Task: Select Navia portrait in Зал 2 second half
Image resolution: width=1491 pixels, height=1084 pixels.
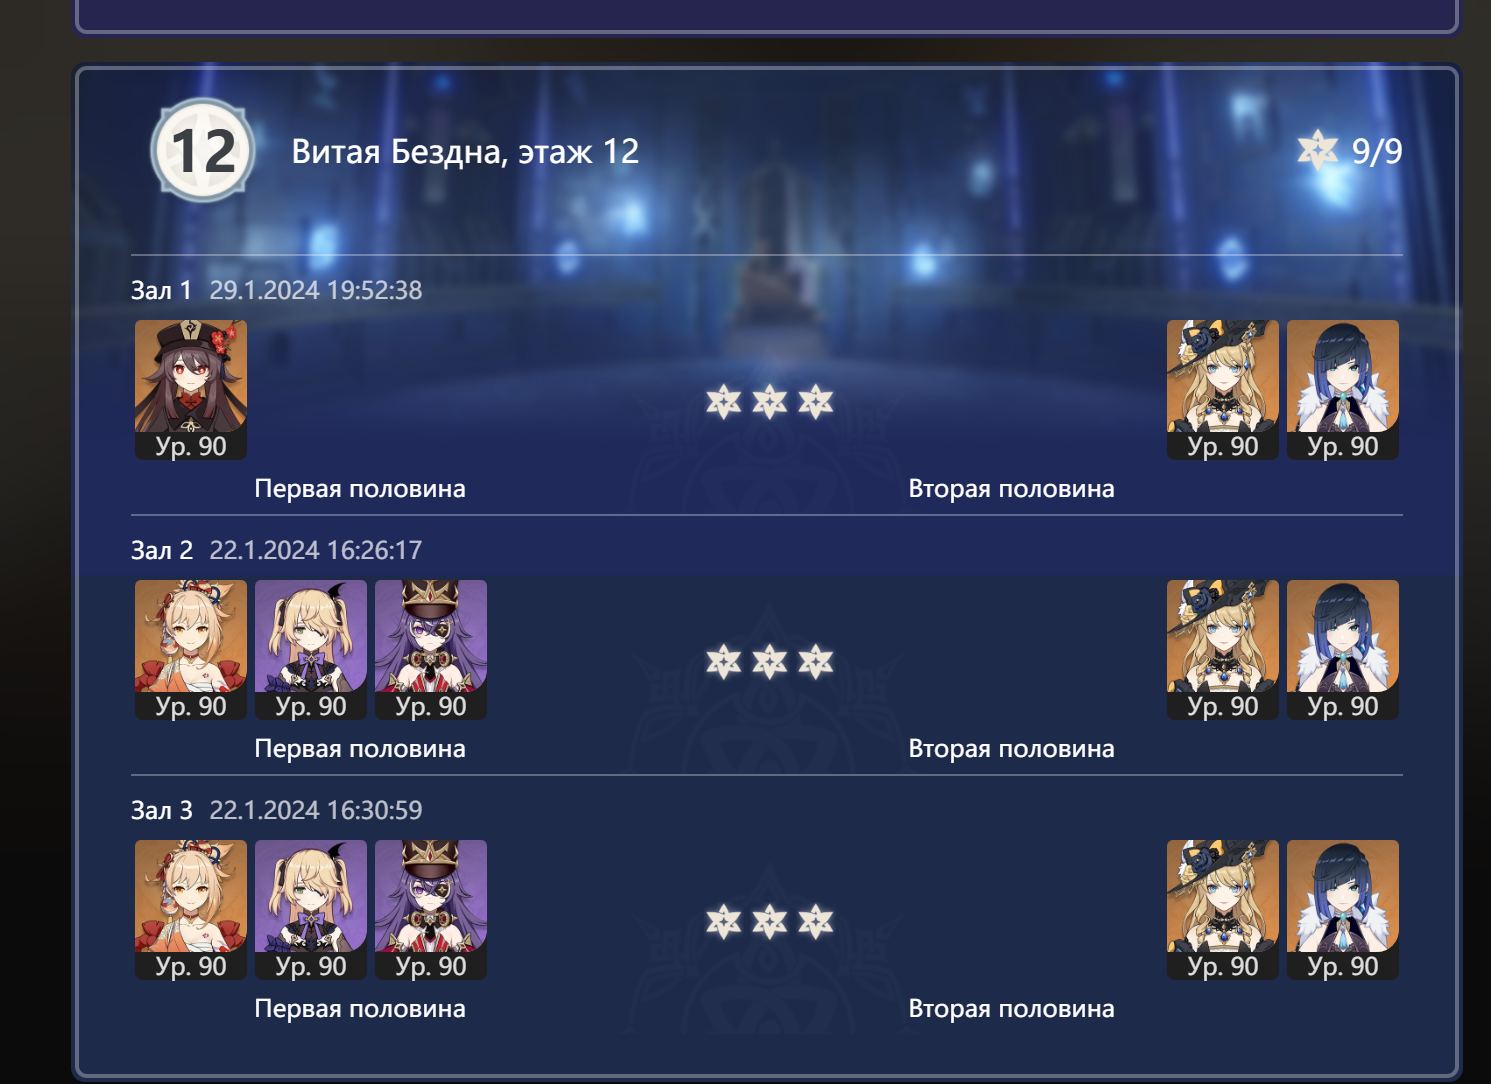Action: pyautogui.click(x=1223, y=649)
